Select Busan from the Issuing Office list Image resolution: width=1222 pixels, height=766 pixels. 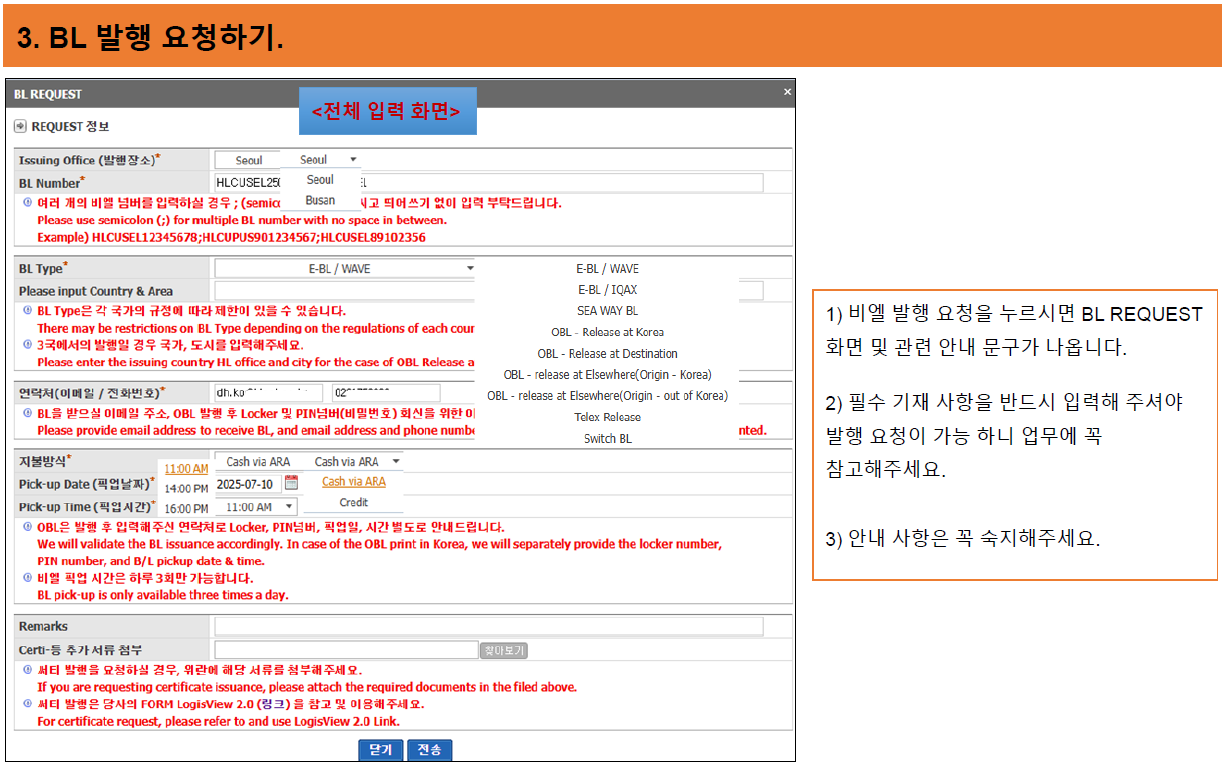click(321, 198)
